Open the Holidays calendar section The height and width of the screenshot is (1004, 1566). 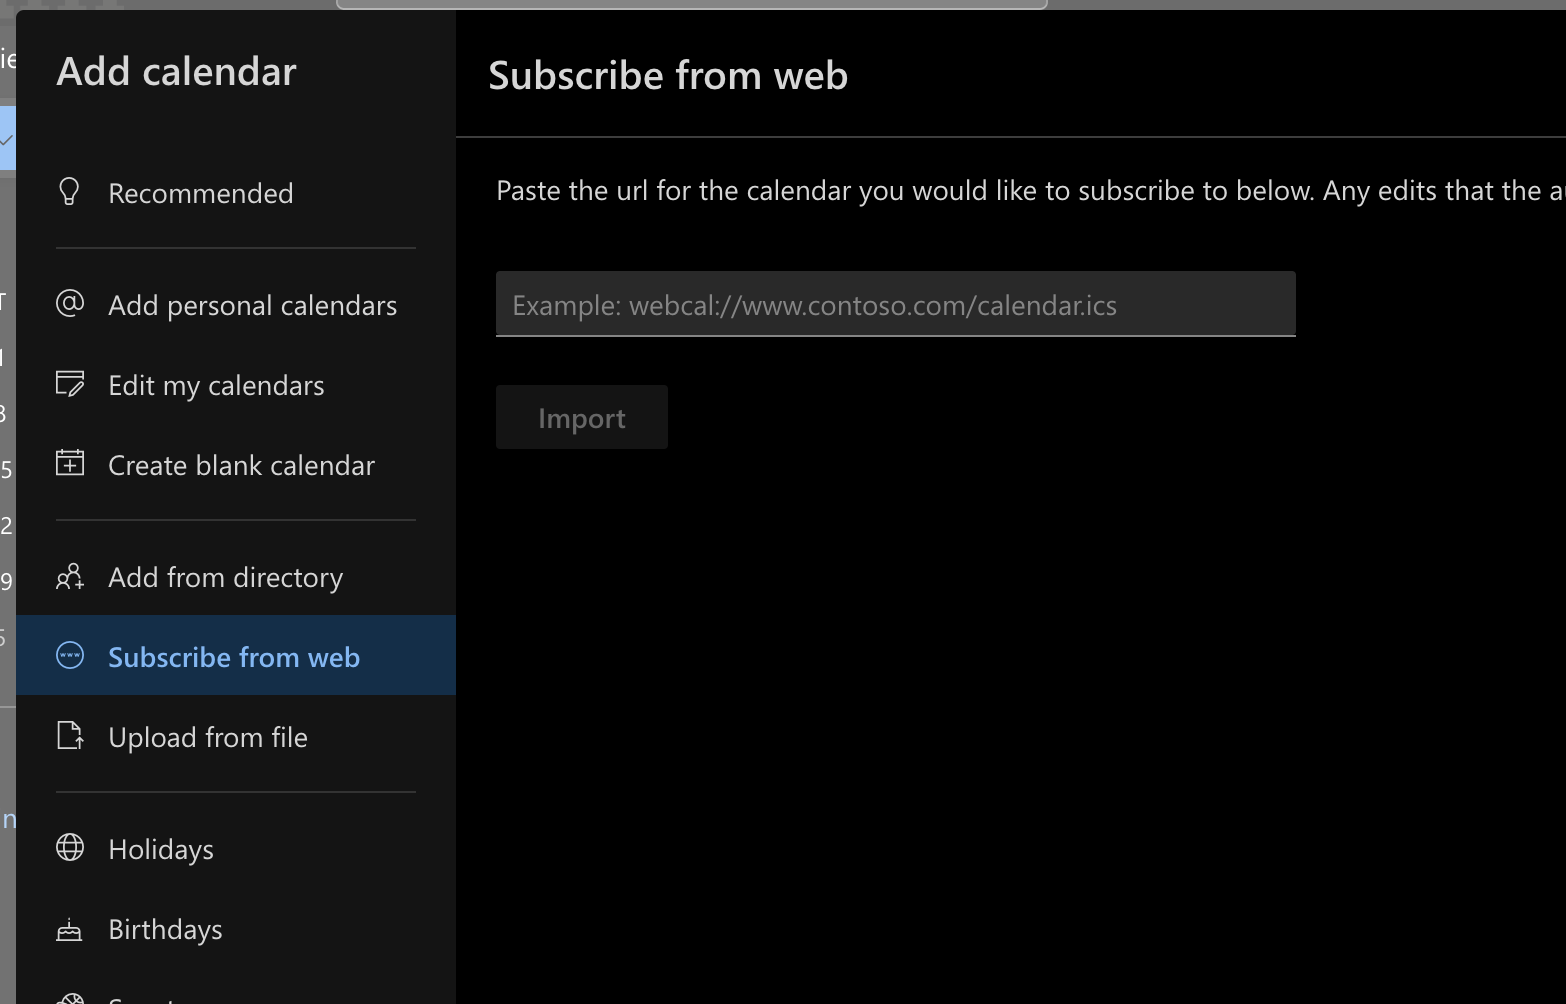pos(160,847)
